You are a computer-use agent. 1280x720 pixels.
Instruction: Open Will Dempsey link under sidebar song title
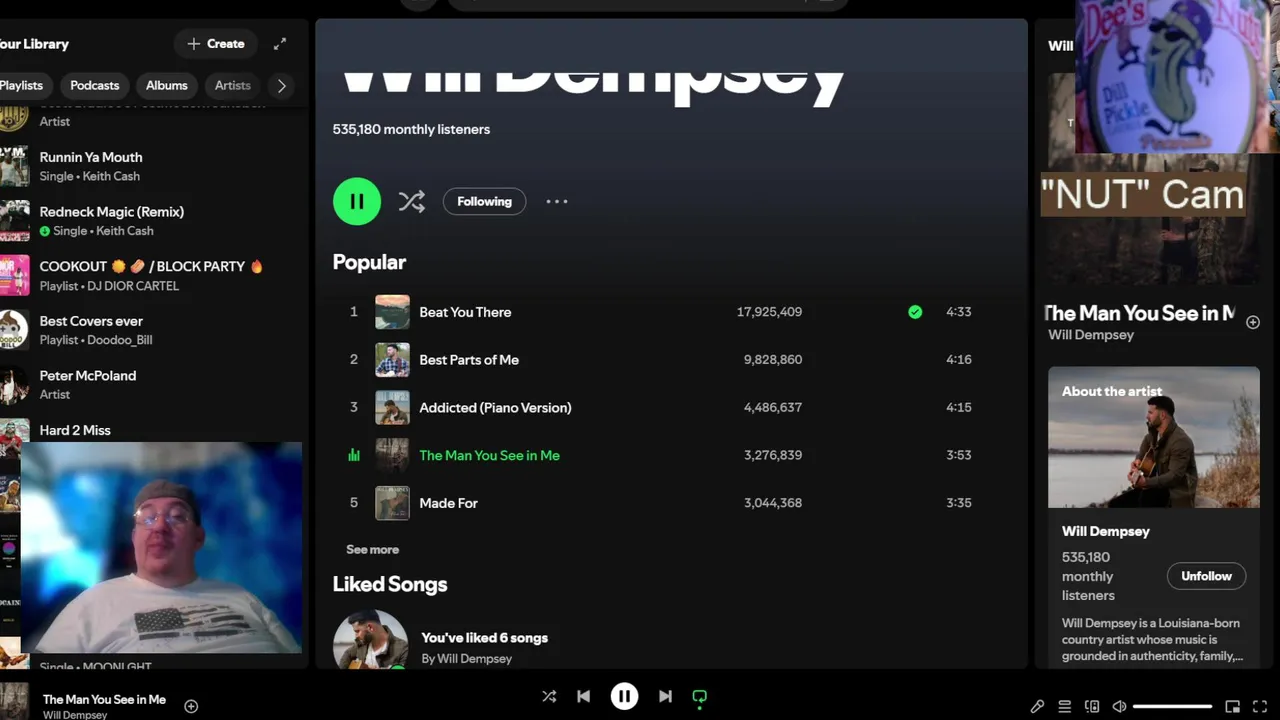pos(1091,335)
